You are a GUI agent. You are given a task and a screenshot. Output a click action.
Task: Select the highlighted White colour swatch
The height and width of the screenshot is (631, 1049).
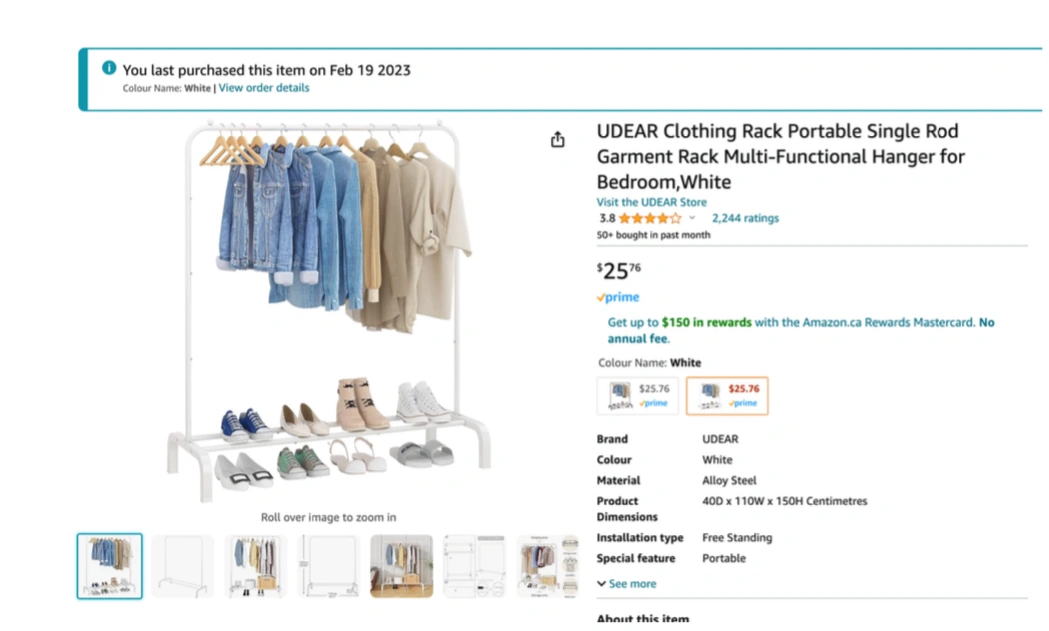[x=727, y=395]
